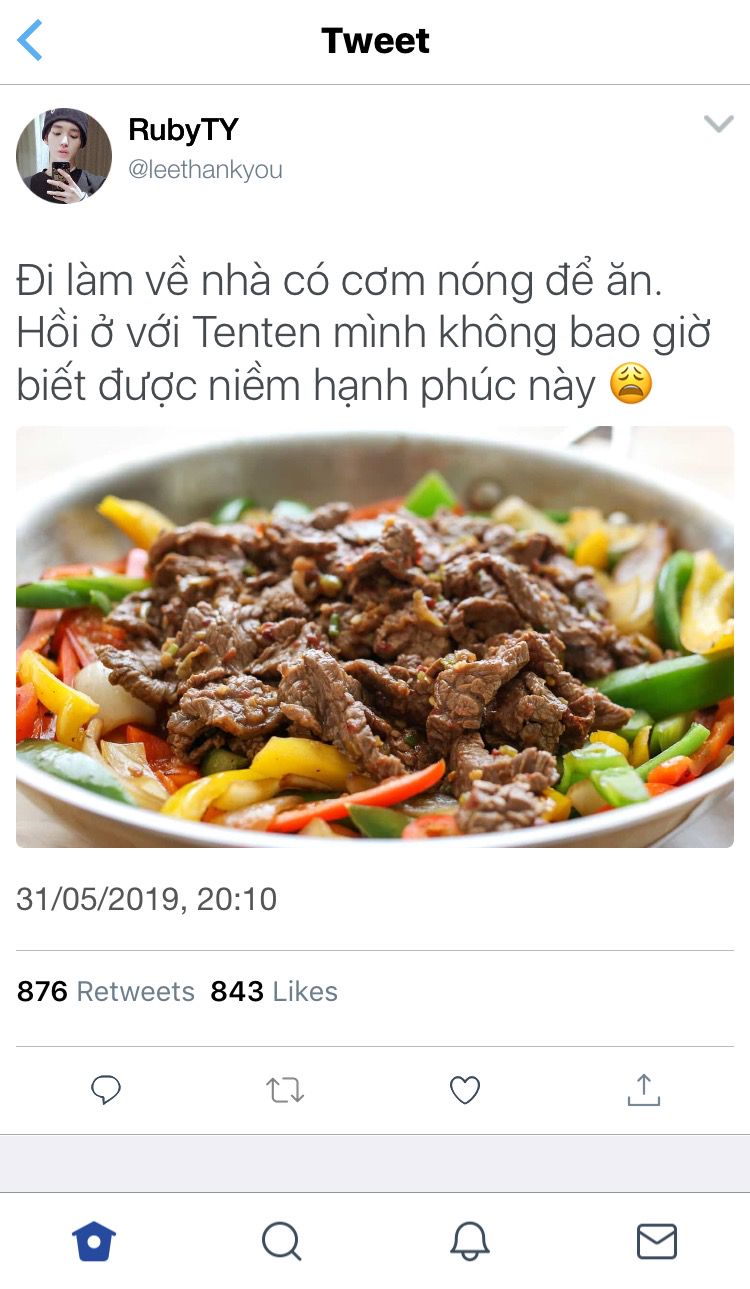Tap the @leethankyou handle
This screenshot has height=1289, width=750.
205,170
